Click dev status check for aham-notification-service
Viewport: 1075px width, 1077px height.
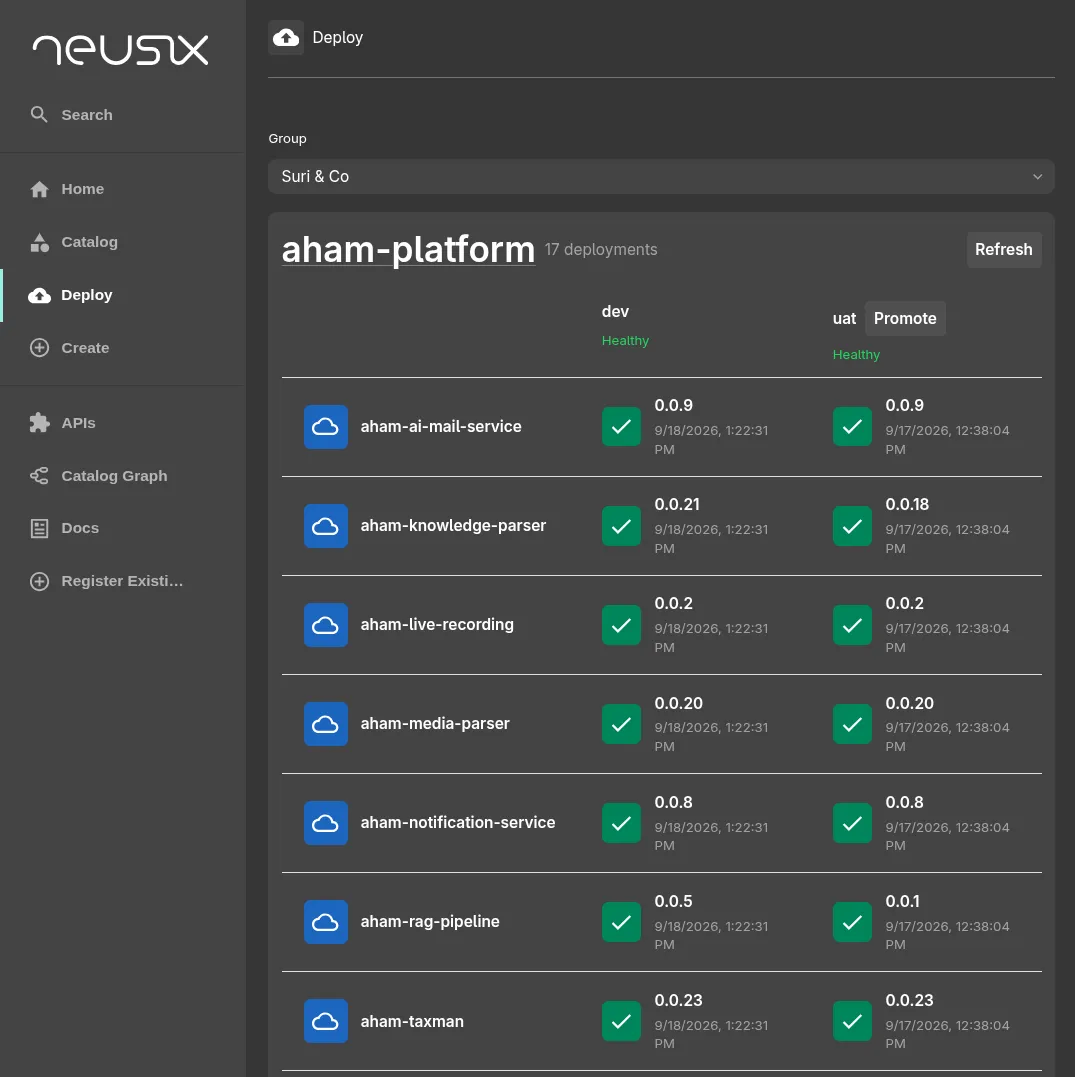621,823
